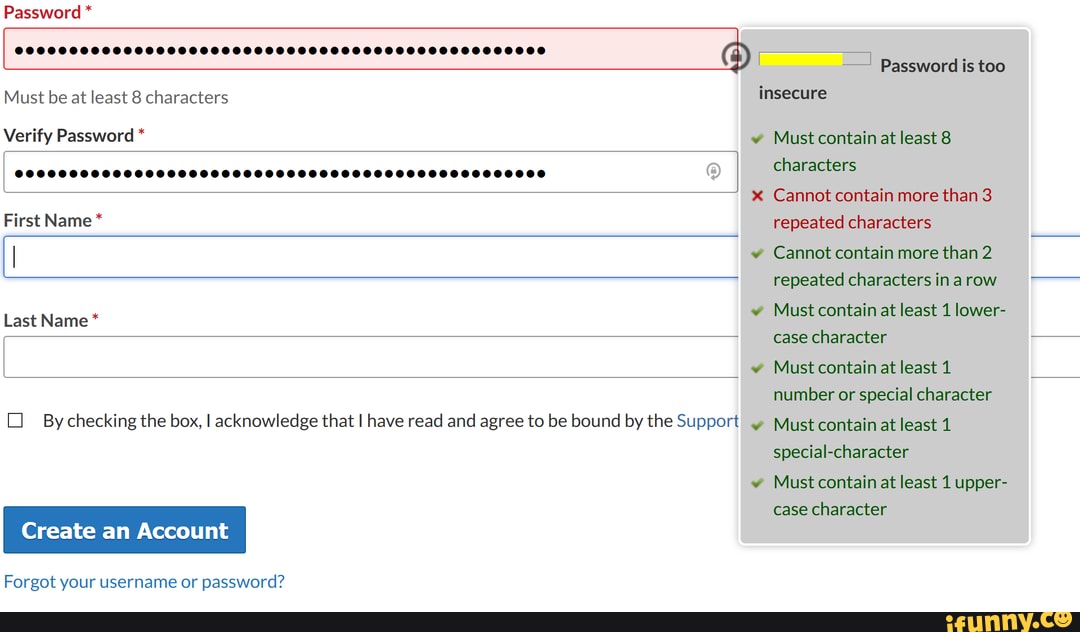Click green check beside lower-case character rule
Screen dimensions: 1080x632
757,310
